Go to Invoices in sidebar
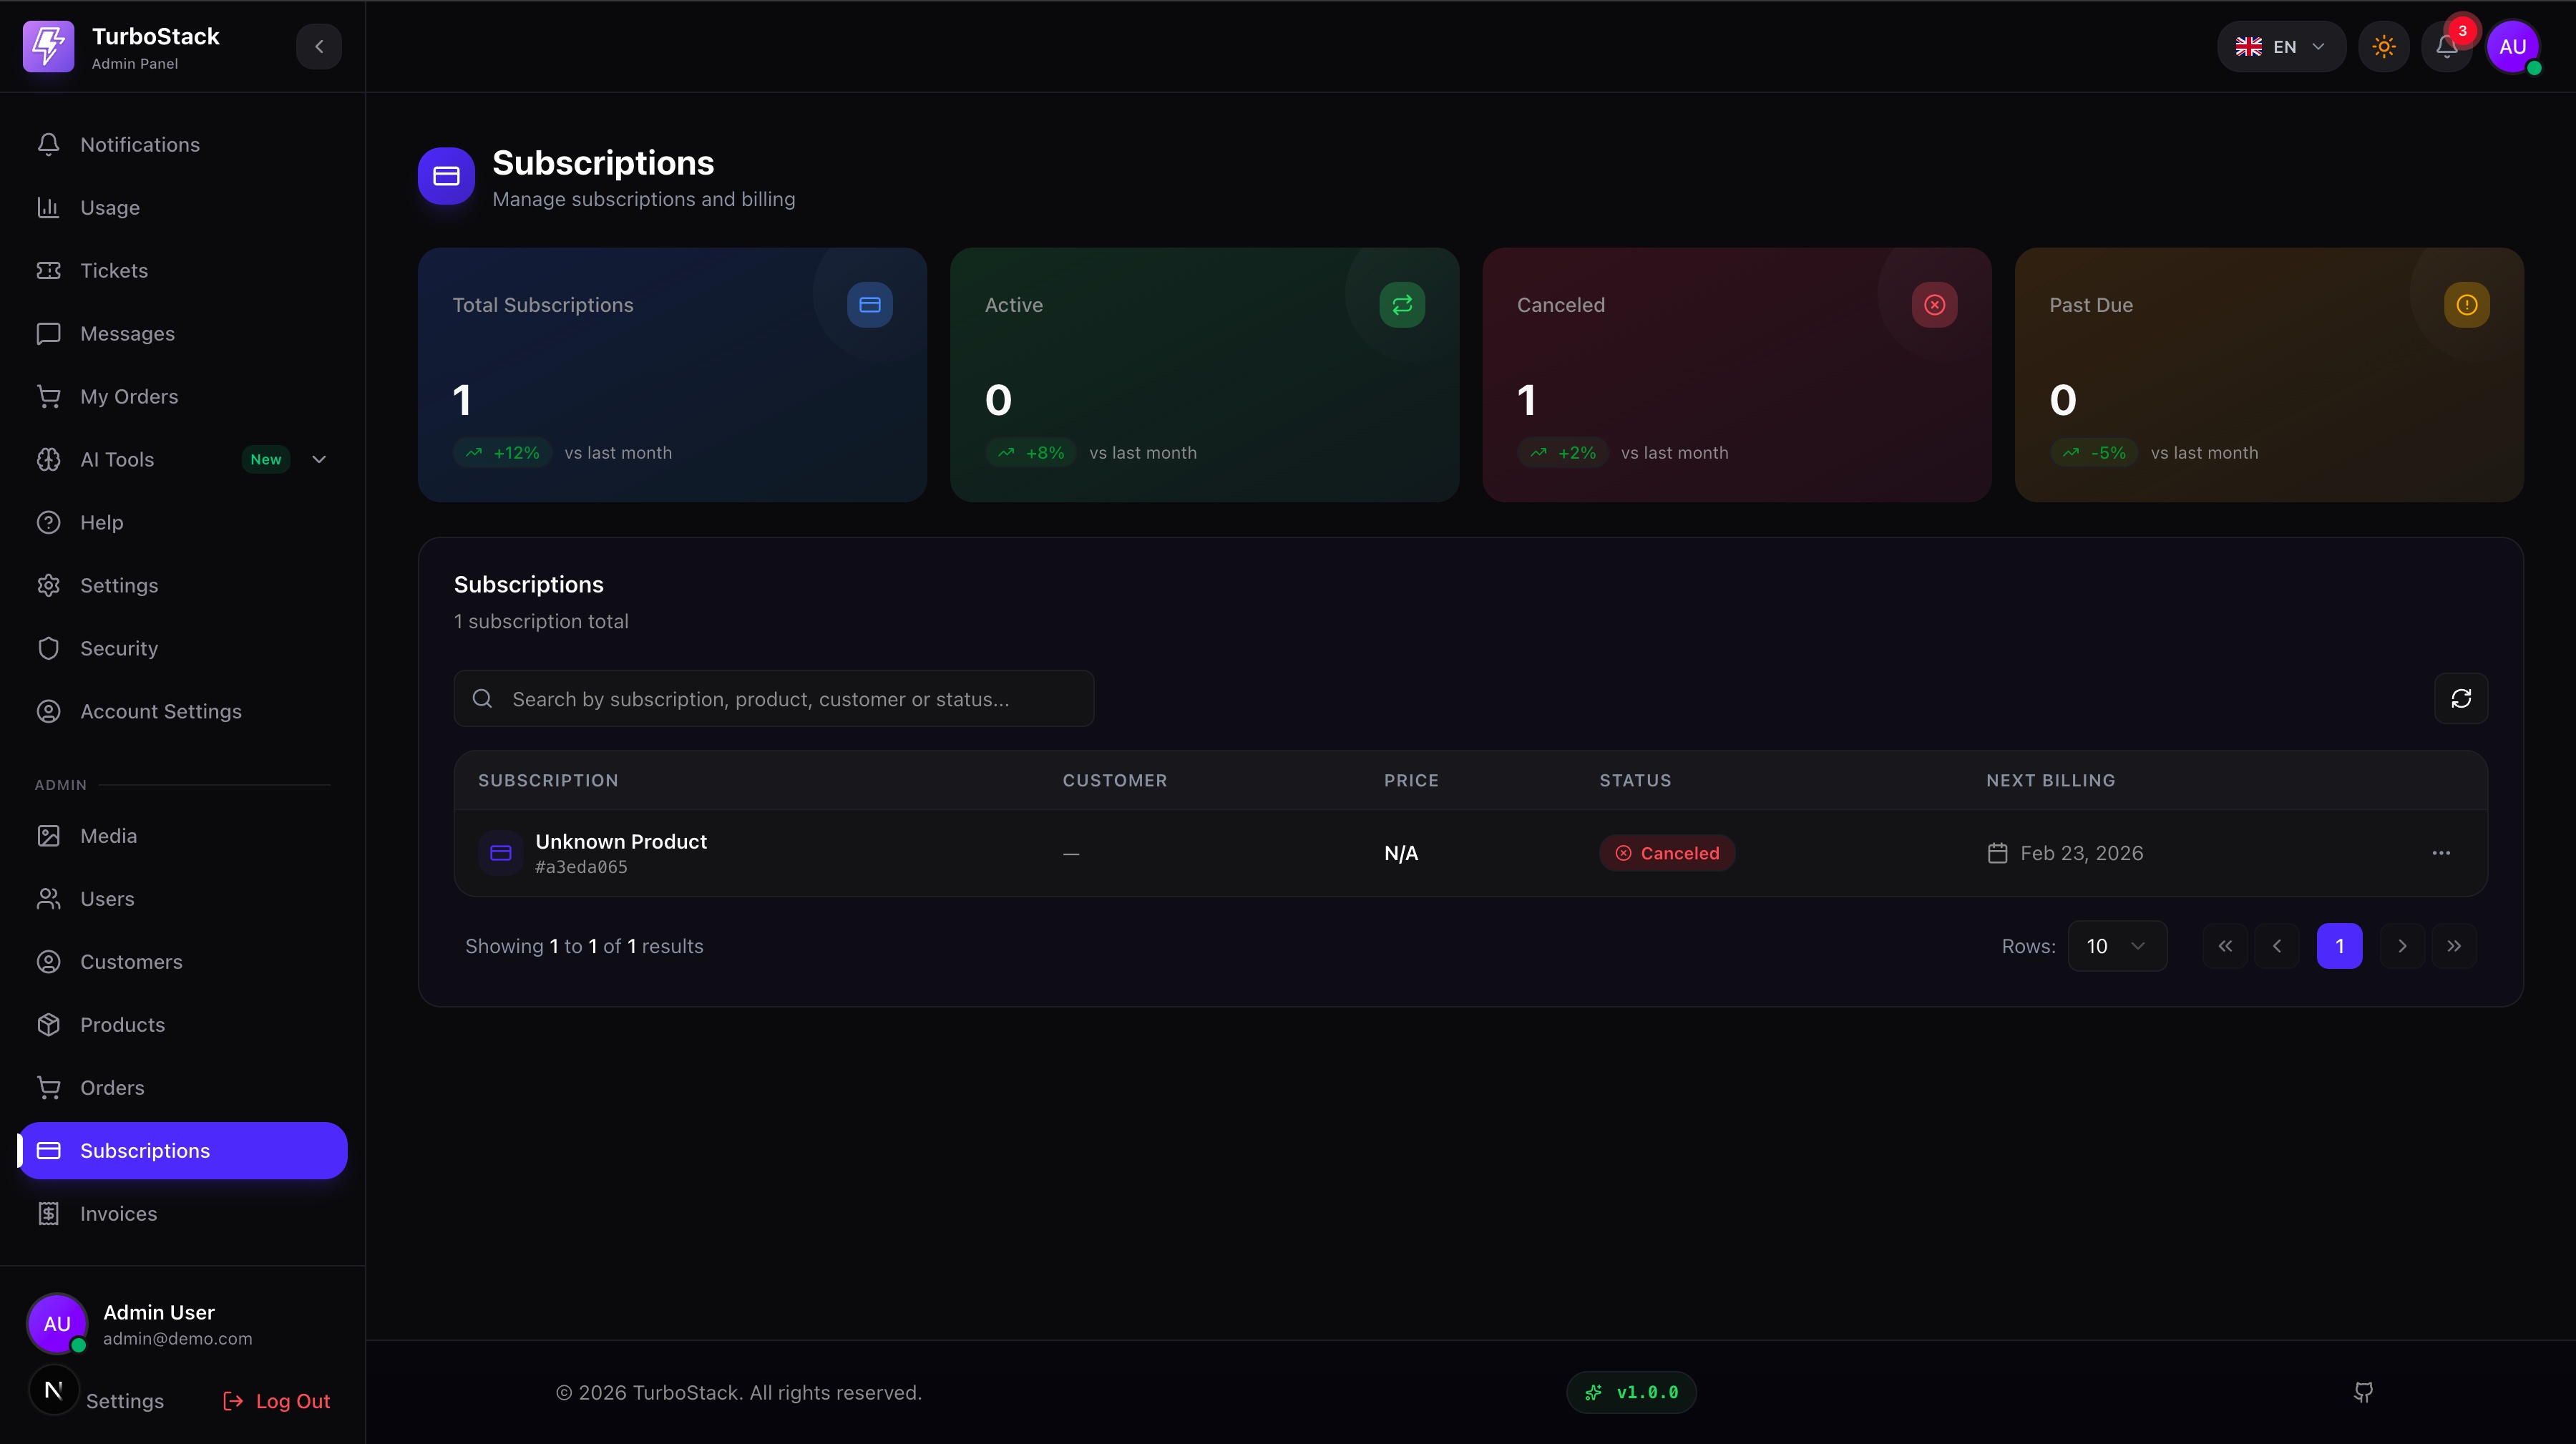 pyautogui.click(x=118, y=1213)
